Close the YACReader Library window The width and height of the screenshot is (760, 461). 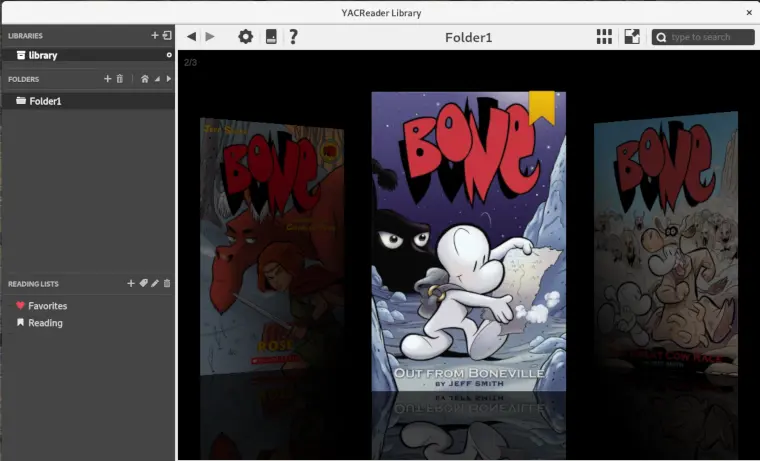(x=749, y=13)
